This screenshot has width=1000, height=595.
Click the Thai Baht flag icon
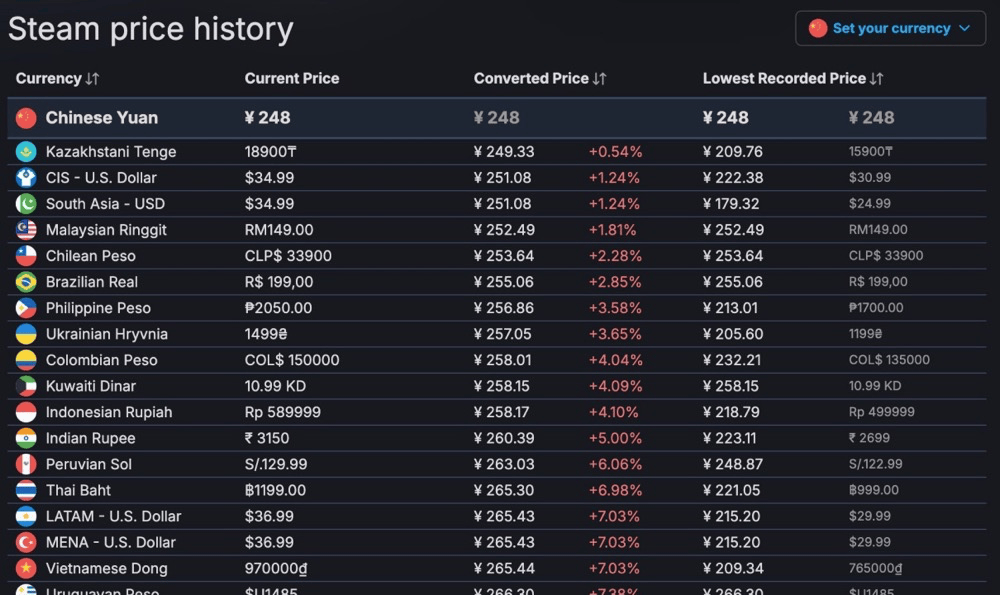(26, 490)
